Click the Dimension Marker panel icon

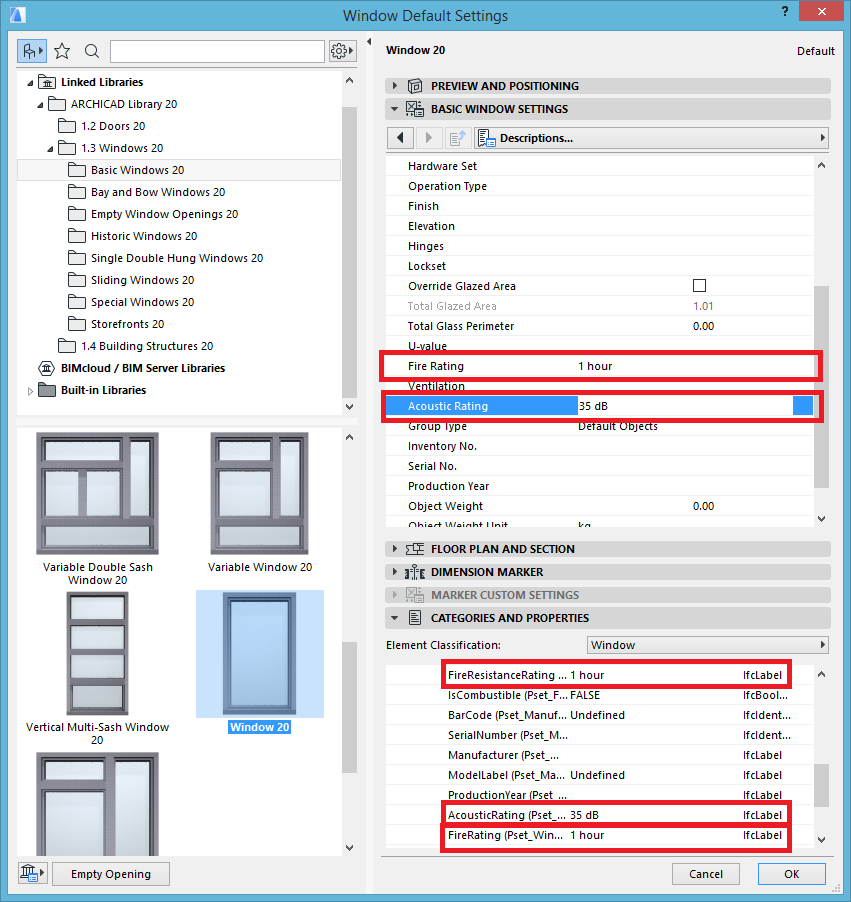pyautogui.click(x=415, y=572)
